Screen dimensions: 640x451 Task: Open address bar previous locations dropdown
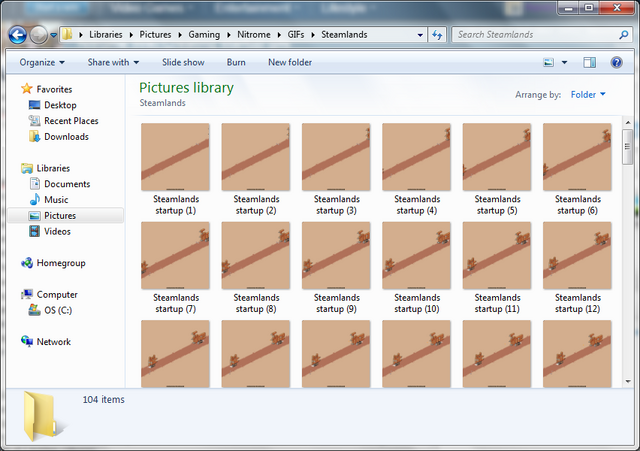pyautogui.click(x=420, y=35)
